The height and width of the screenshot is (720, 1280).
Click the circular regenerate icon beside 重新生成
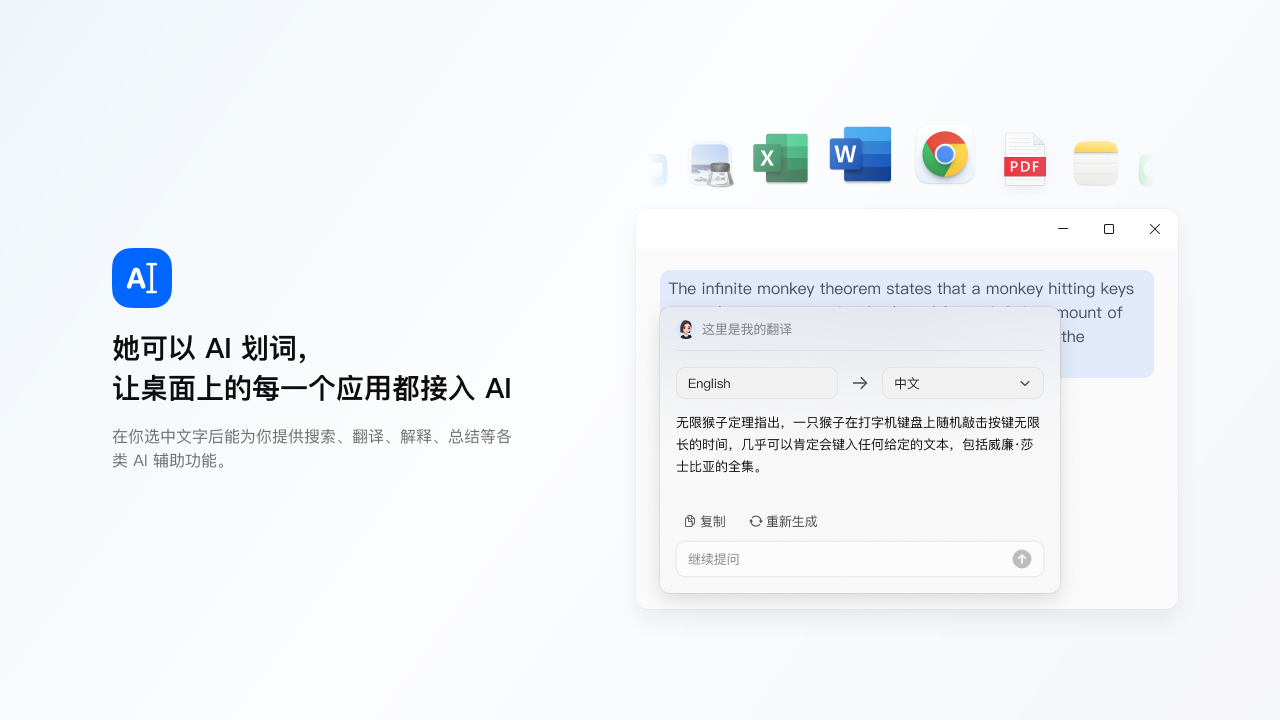(755, 521)
